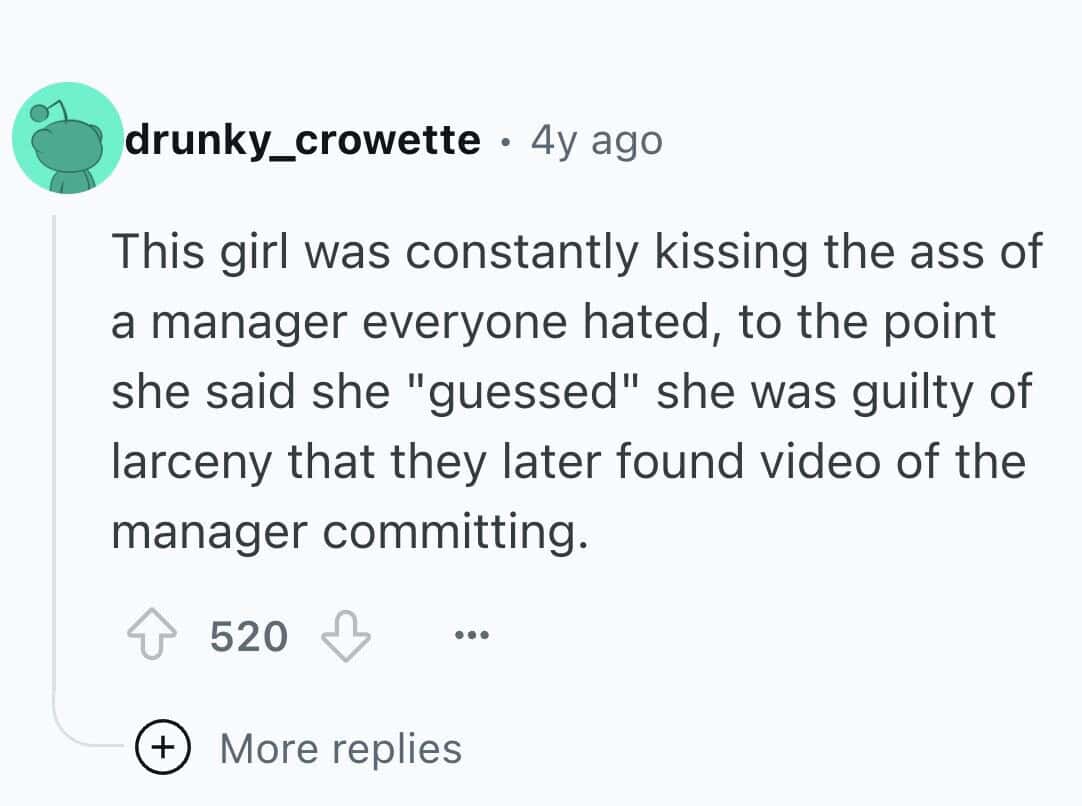Image resolution: width=1082 pixels, height=806 pixels.
Task: Click the 520 vote score
Action: [249, 636]
